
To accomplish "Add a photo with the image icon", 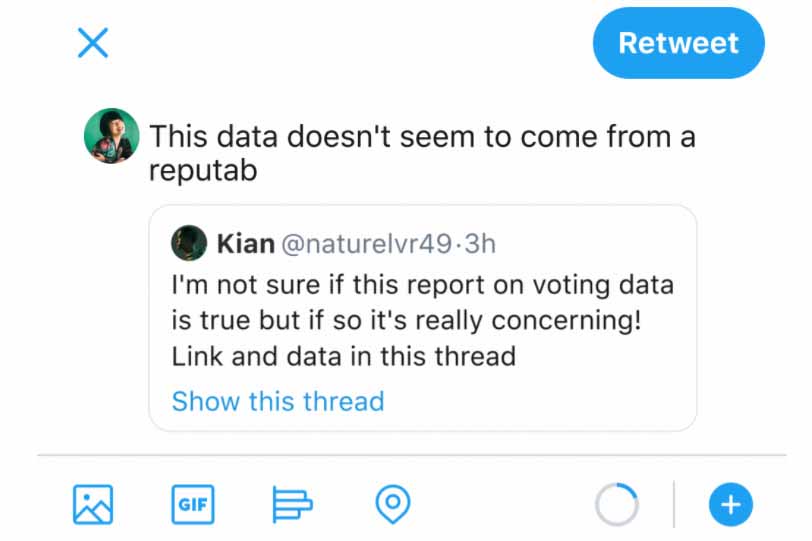I will (x=93, y=504).
